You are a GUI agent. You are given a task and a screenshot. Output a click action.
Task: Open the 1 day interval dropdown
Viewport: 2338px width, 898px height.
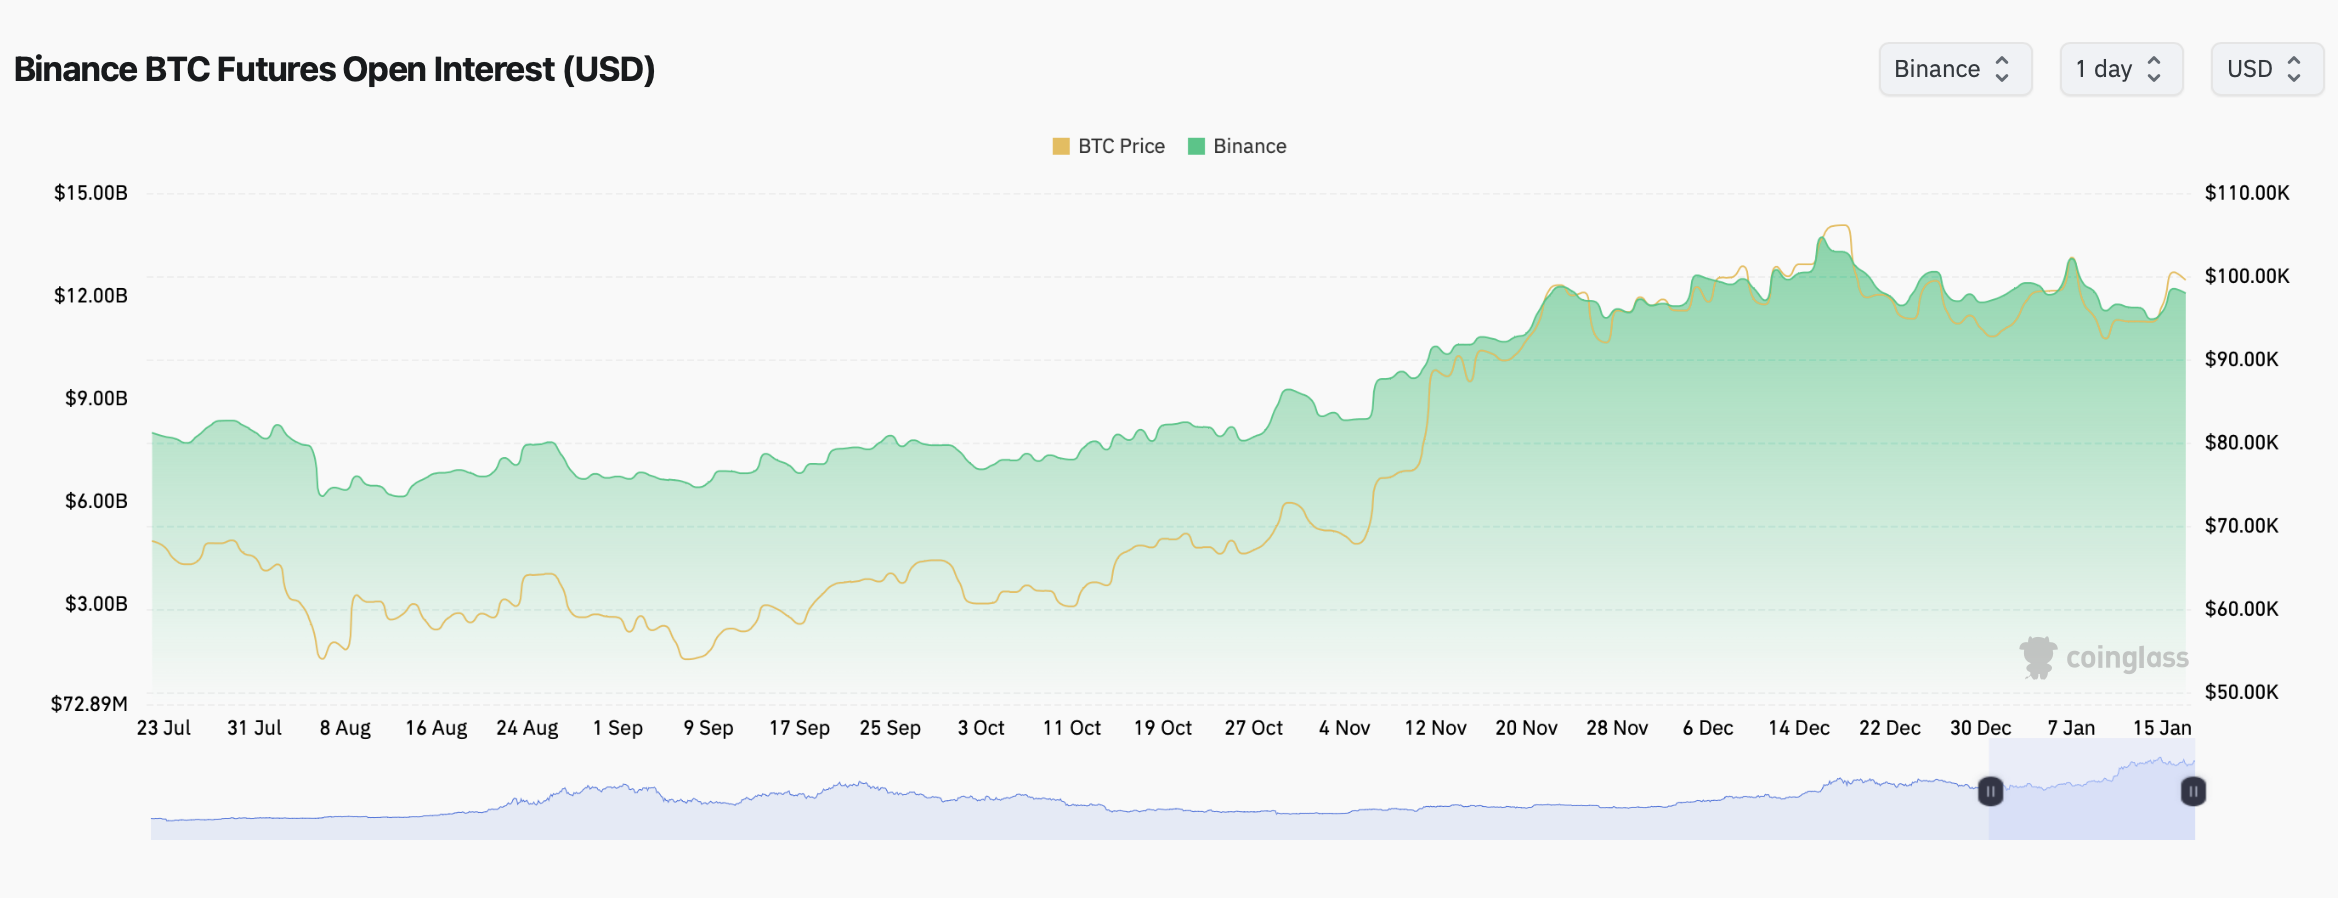2120,69
